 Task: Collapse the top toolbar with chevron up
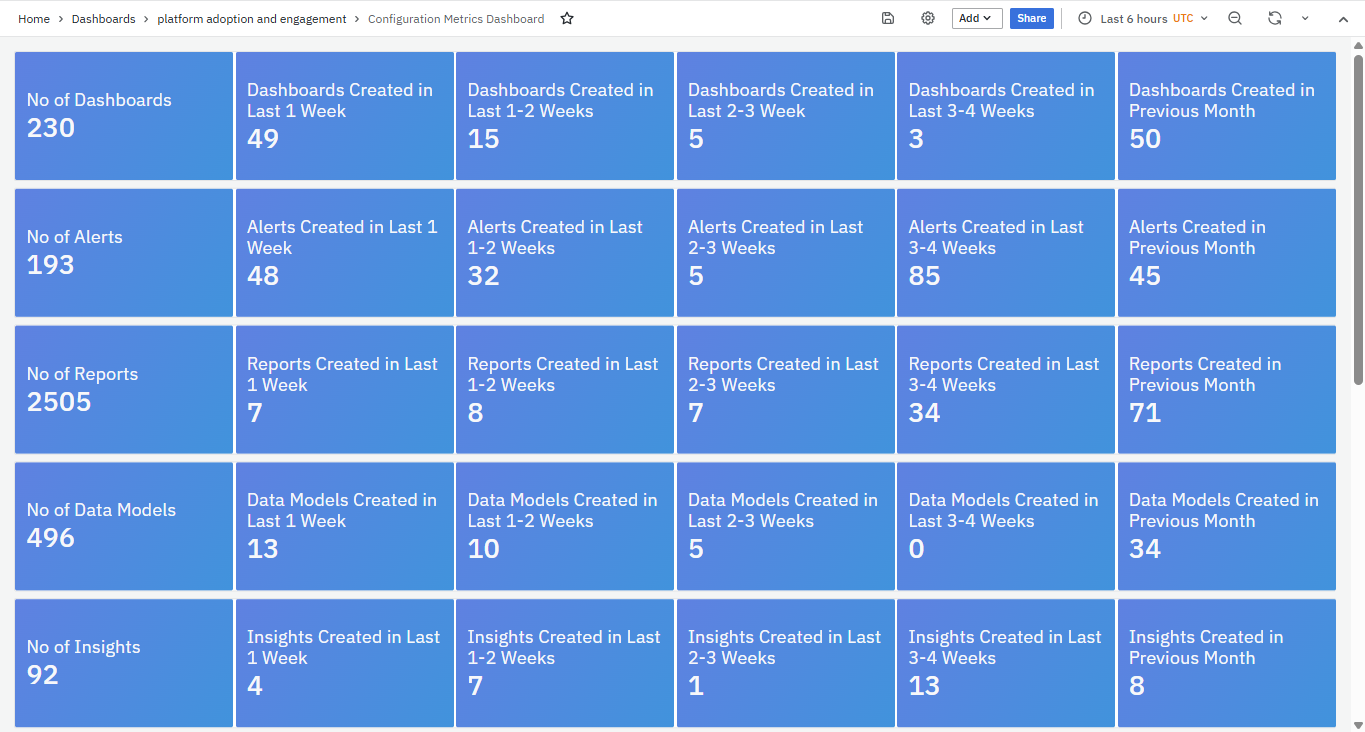point(1343,19)
